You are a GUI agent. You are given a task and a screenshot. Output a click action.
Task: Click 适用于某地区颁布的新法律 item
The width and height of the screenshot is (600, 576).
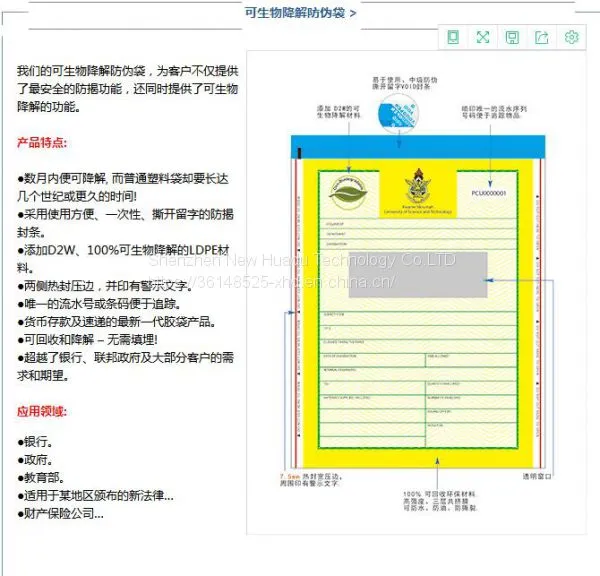(95, 496)
